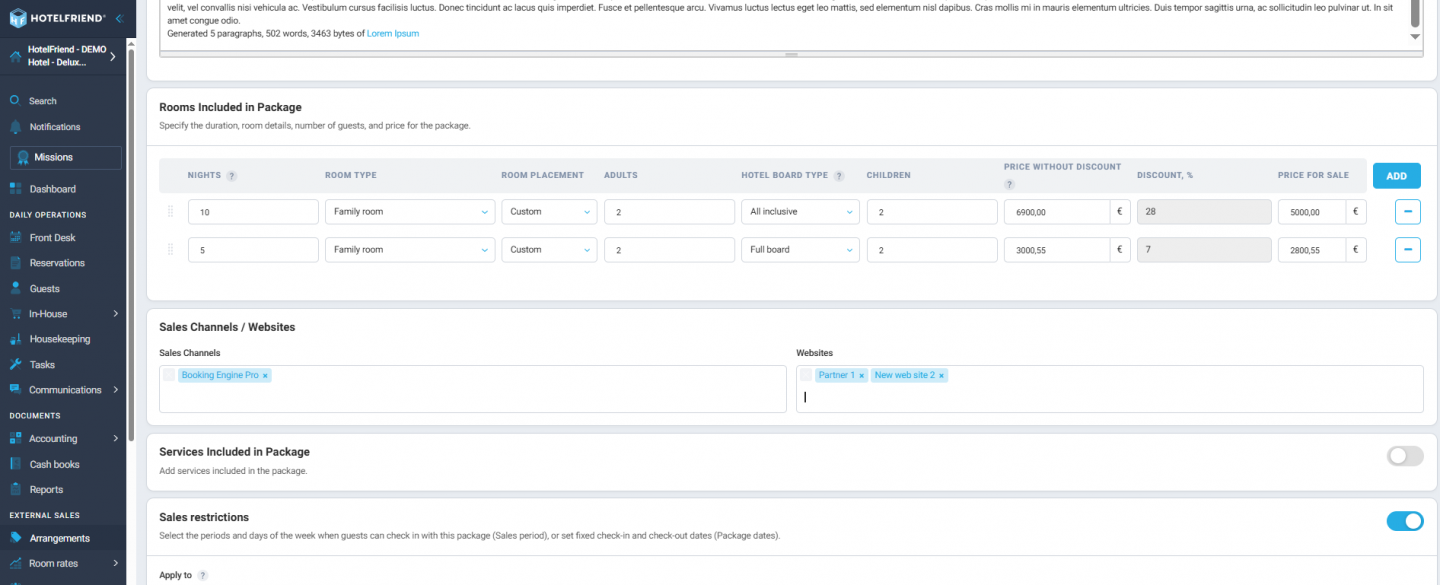
Task: Open Room Type dropdown in first row
Action: (409, 212)
